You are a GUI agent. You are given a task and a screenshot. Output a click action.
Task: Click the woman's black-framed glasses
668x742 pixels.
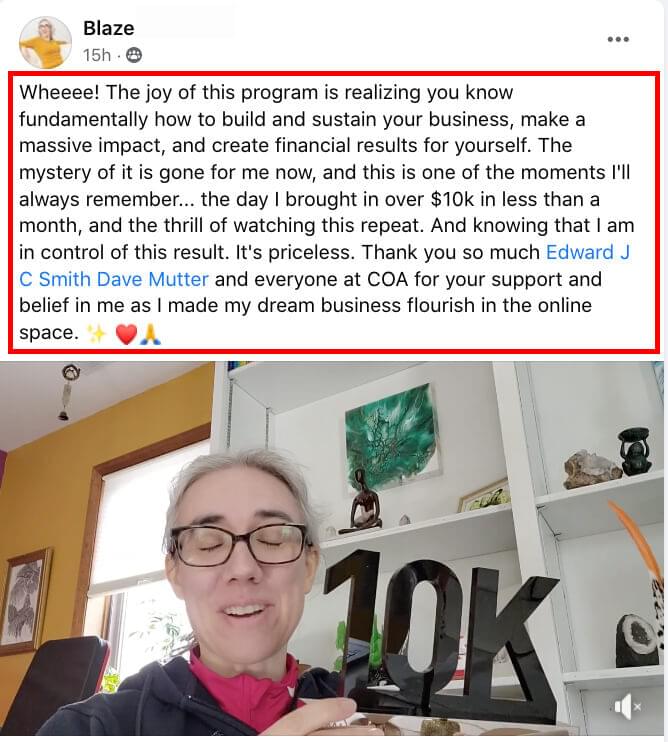[x=239, y=545]
